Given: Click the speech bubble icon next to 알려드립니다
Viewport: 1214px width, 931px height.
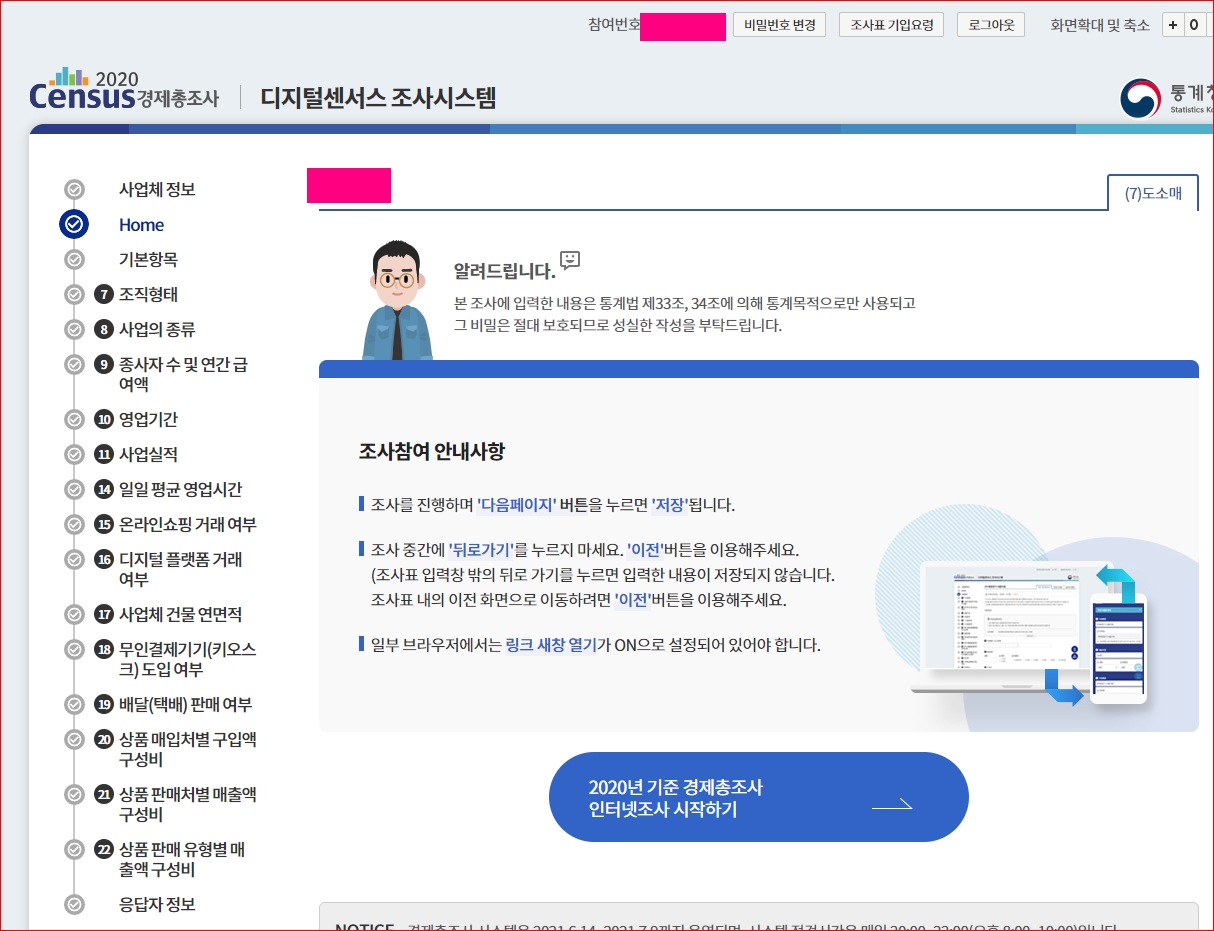Looking at the screenshot, I should tap(570, 260).
